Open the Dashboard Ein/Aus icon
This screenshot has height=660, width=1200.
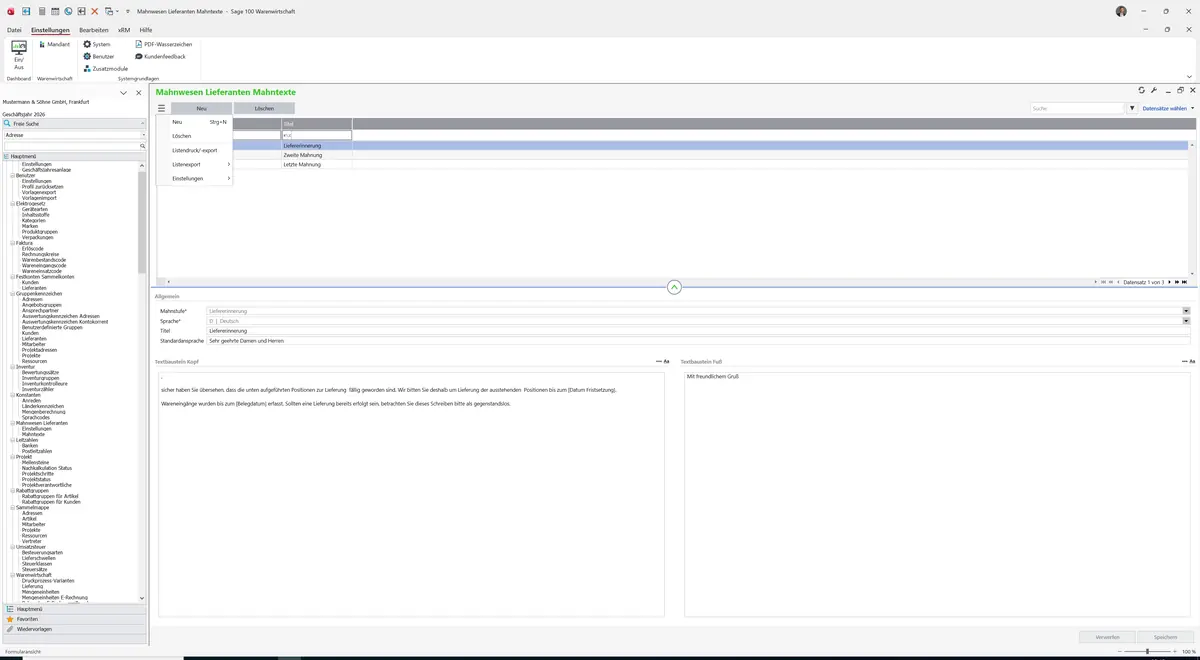[19, 54]
